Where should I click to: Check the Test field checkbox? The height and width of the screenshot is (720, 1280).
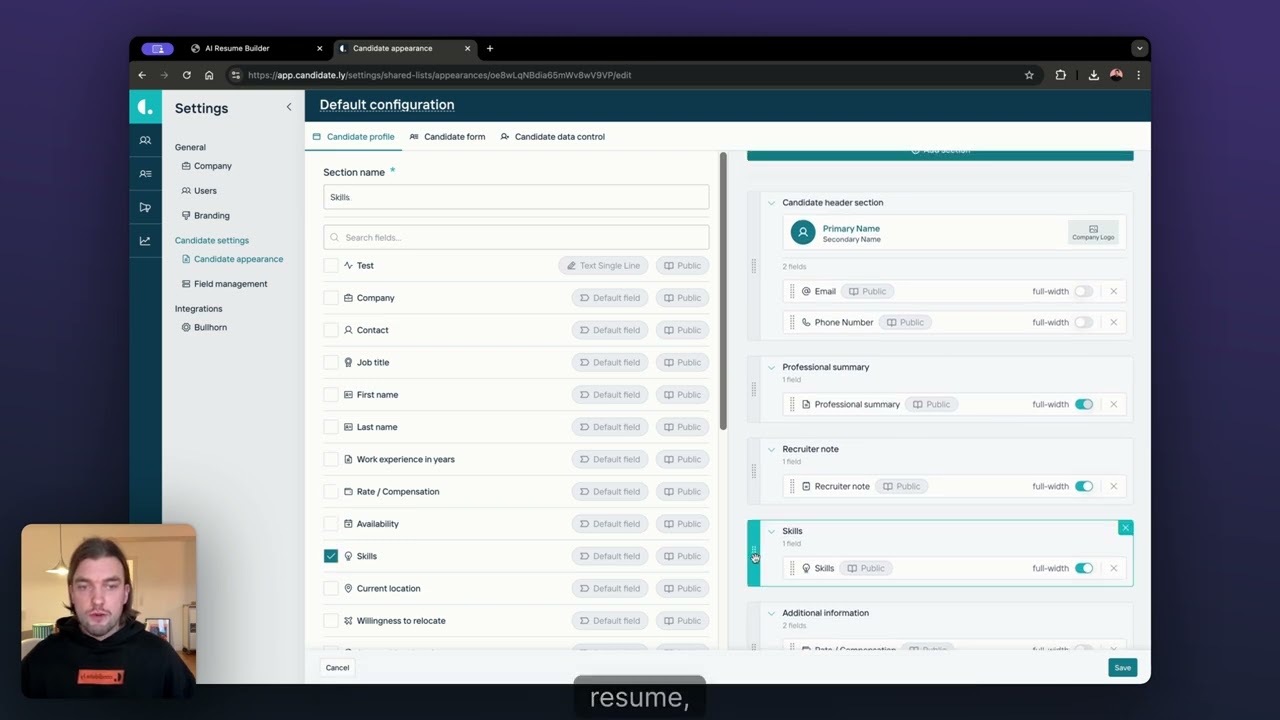coord(331,265)
